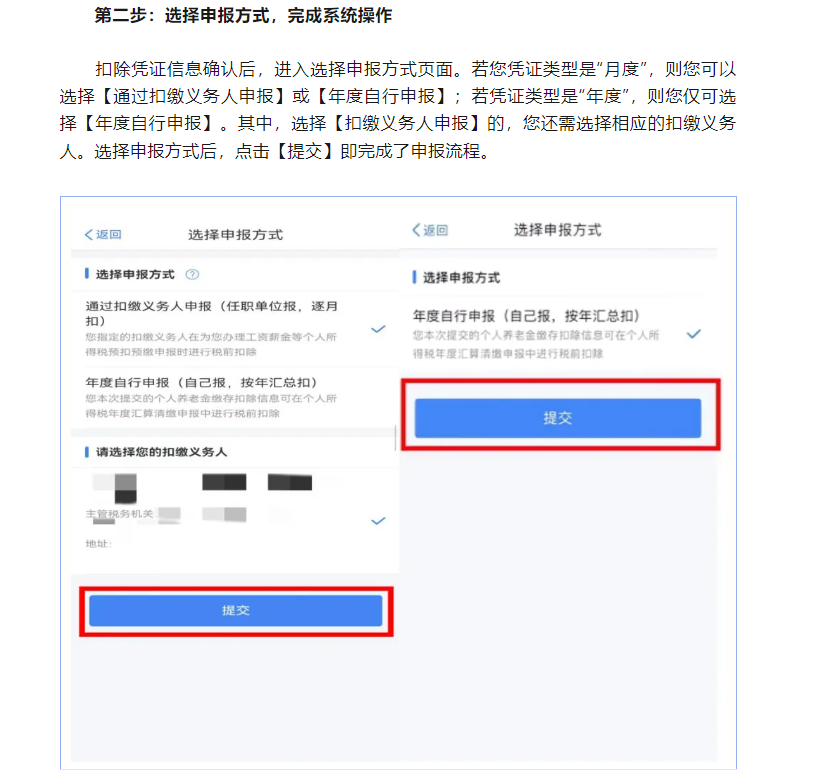Image resolution: width=814 pixels, height=781 pixels.
Task: Click the 地址 label in agent entry
Action: point(99,544)
